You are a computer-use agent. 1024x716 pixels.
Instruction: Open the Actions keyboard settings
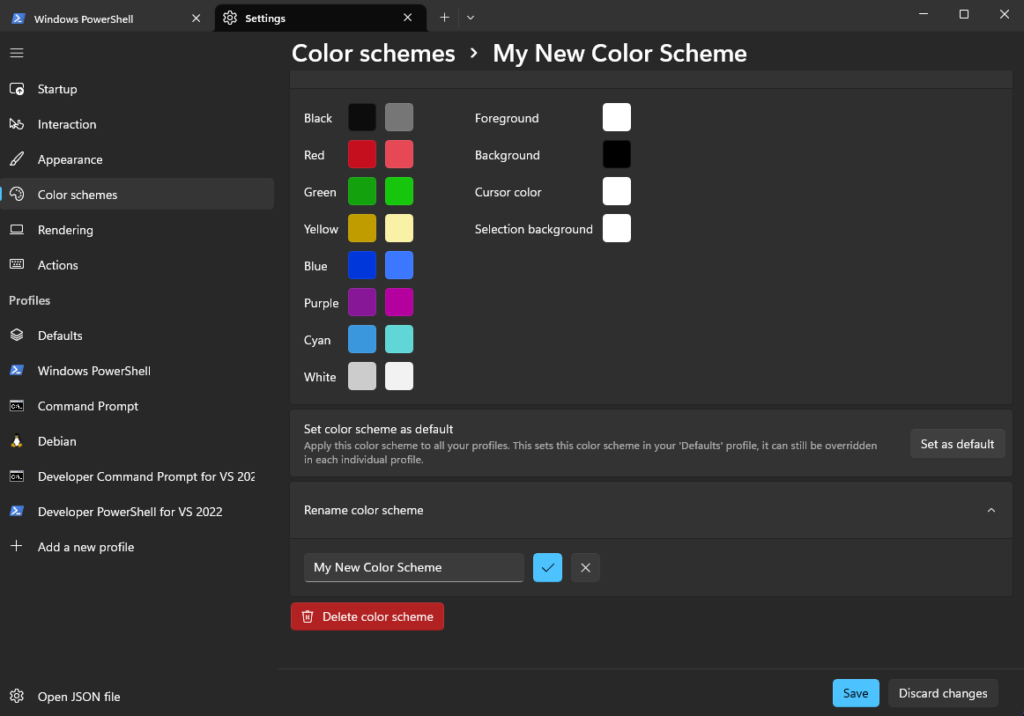57,265
